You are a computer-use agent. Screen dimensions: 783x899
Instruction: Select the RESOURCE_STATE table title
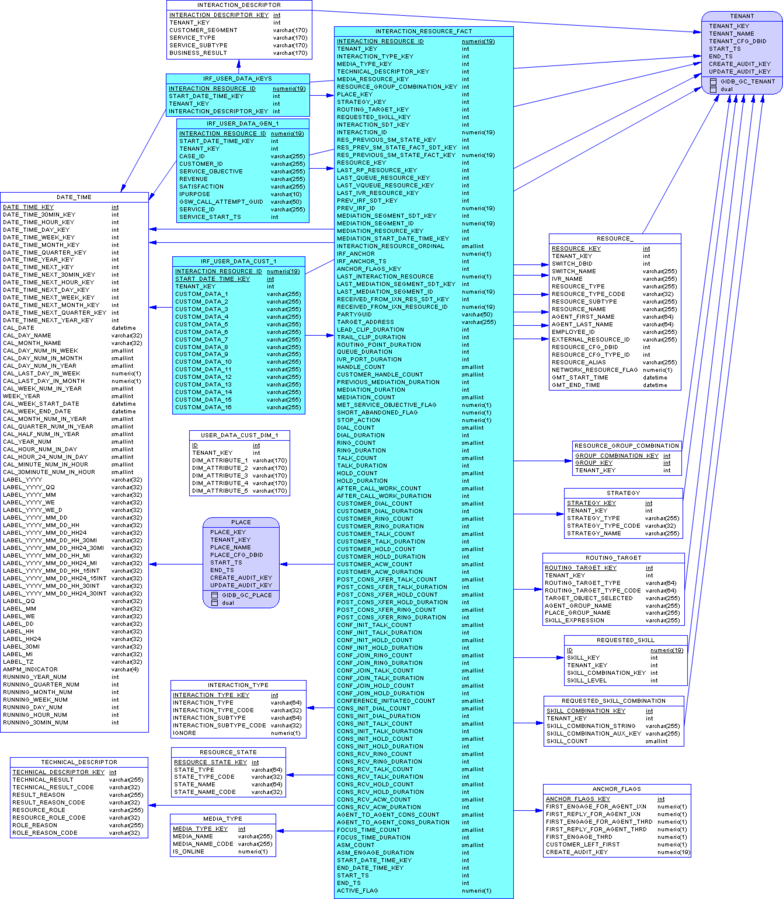[228, 752]
